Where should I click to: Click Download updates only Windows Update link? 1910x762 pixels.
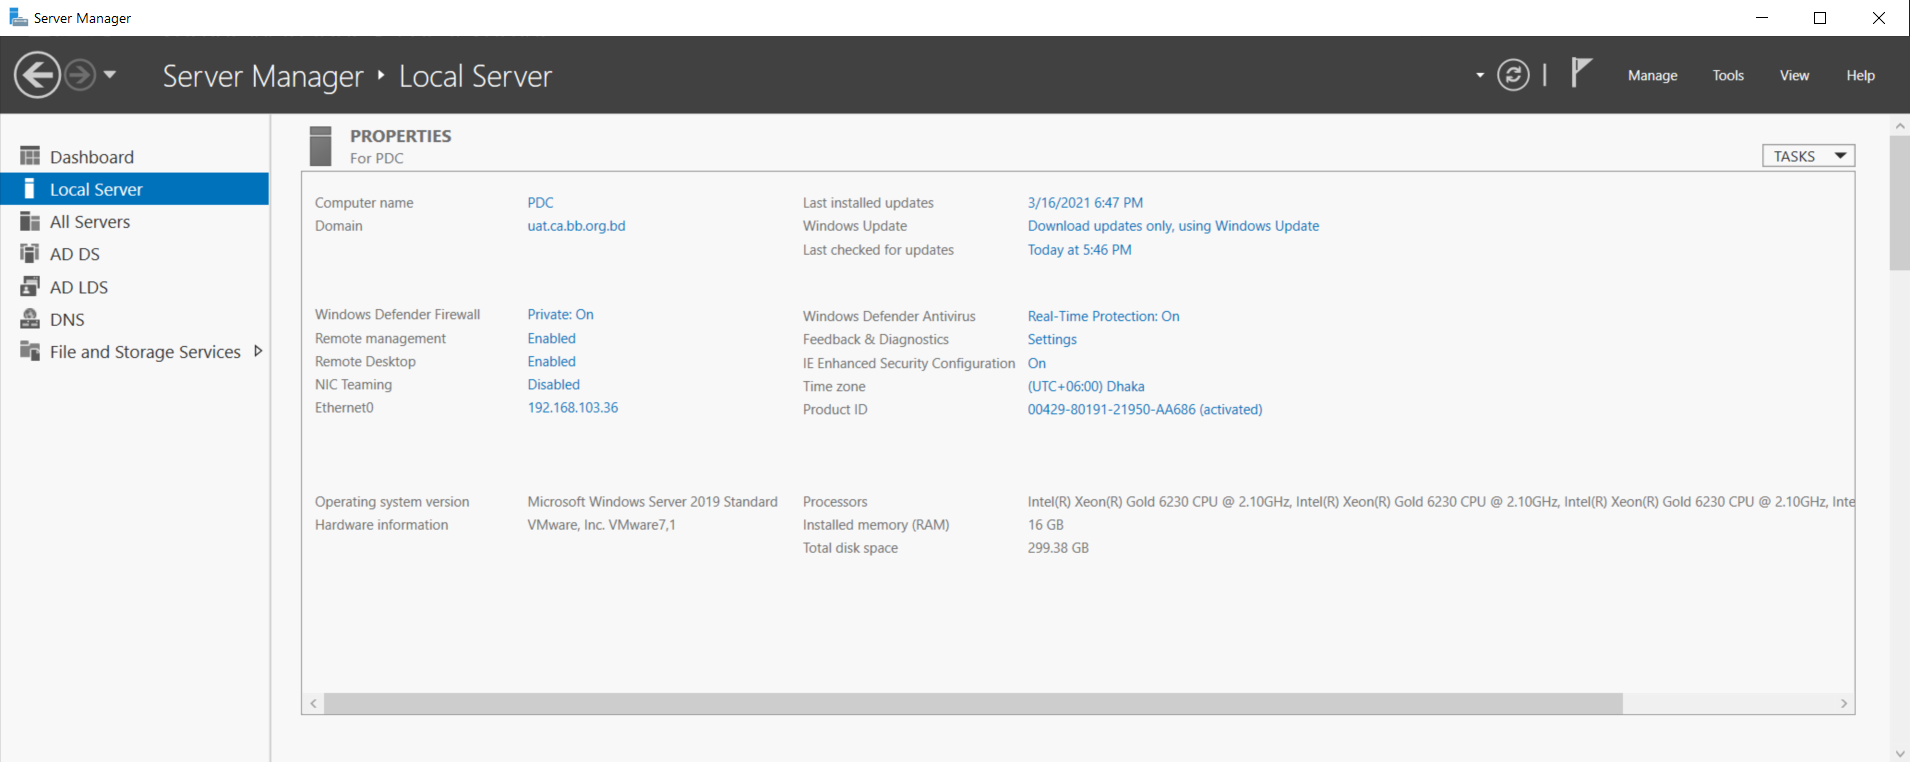(1173, 226)
